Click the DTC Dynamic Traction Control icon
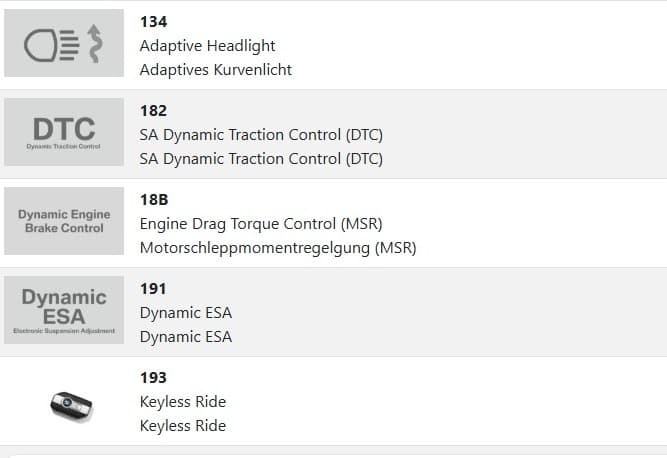The height and width of the screenshot is (458, 667). click(64, 132)
